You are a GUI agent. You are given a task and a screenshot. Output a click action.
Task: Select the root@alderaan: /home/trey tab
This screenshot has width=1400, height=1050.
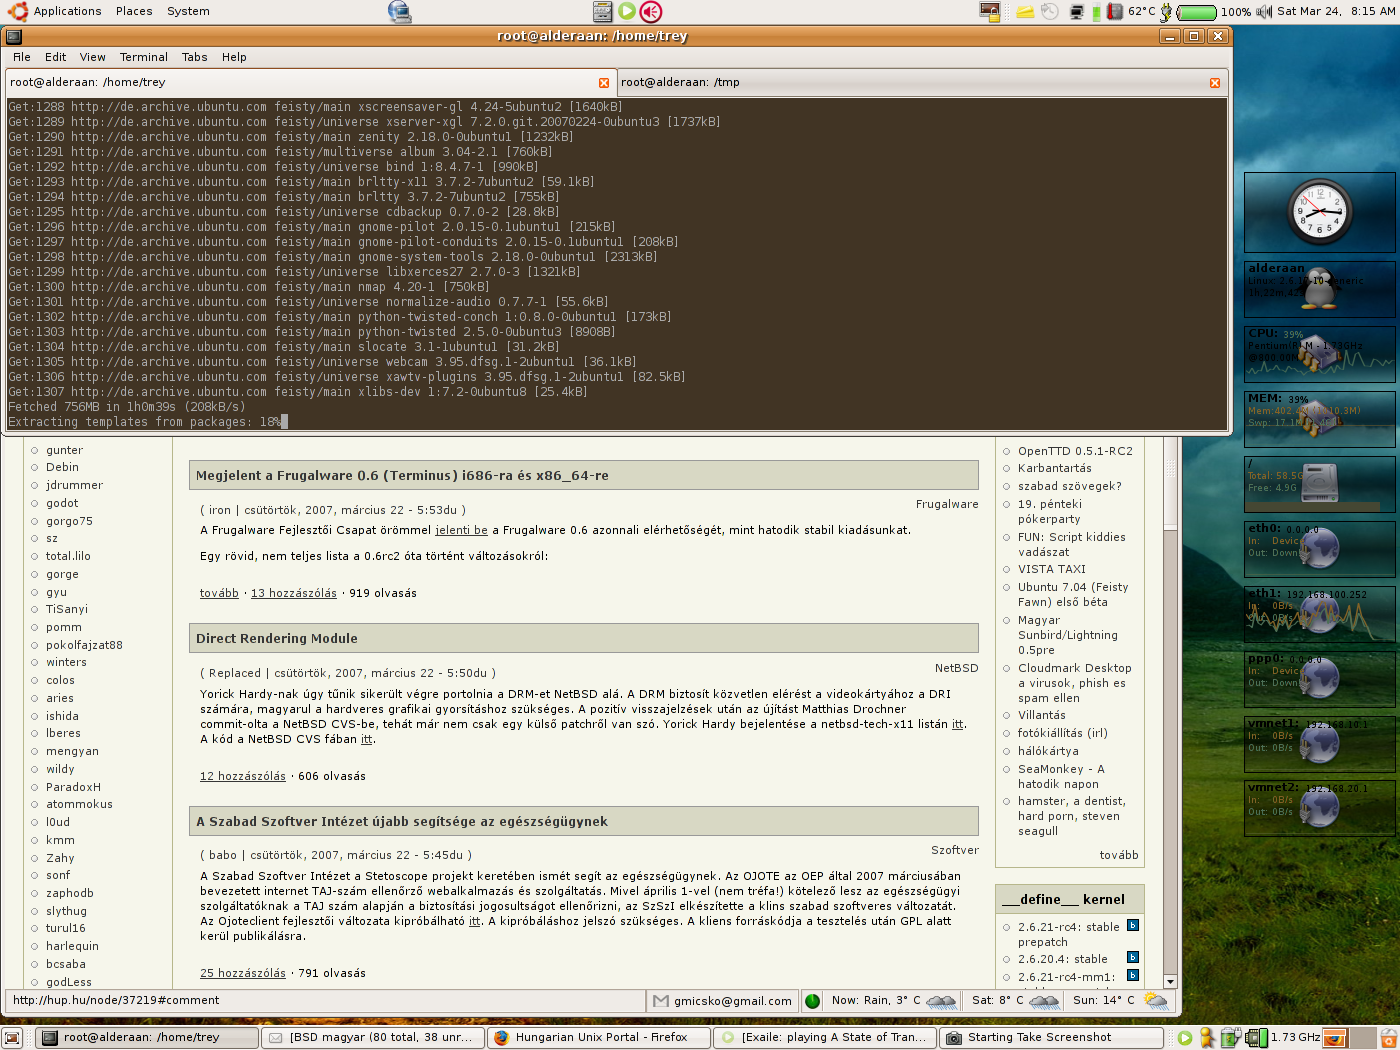pos(310,82)
